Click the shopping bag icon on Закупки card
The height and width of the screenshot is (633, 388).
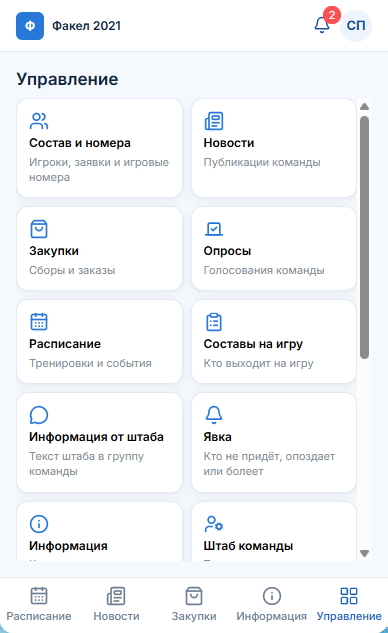(39, 229)
